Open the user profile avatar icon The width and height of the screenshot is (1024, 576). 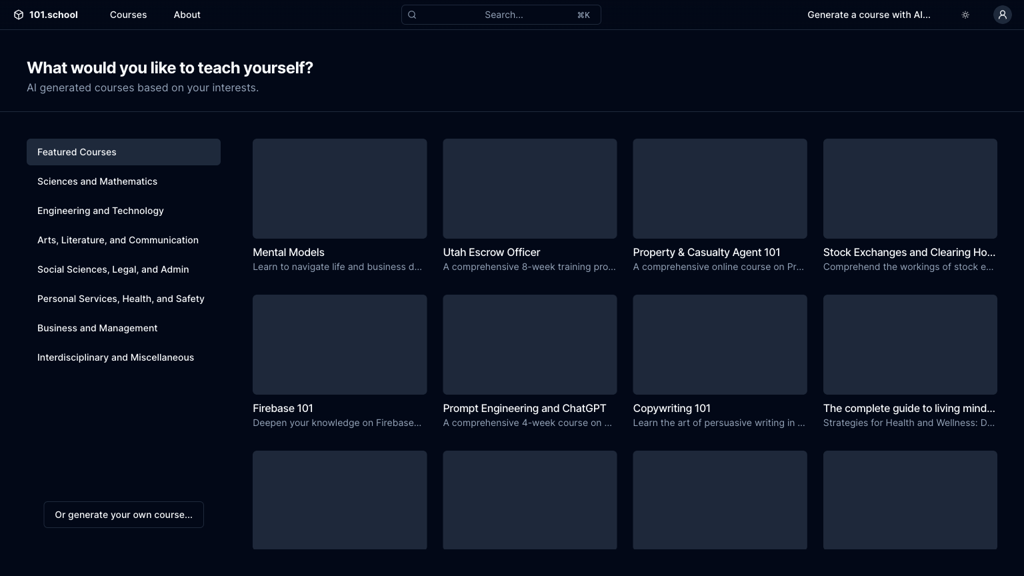[x=1002, y=15]
